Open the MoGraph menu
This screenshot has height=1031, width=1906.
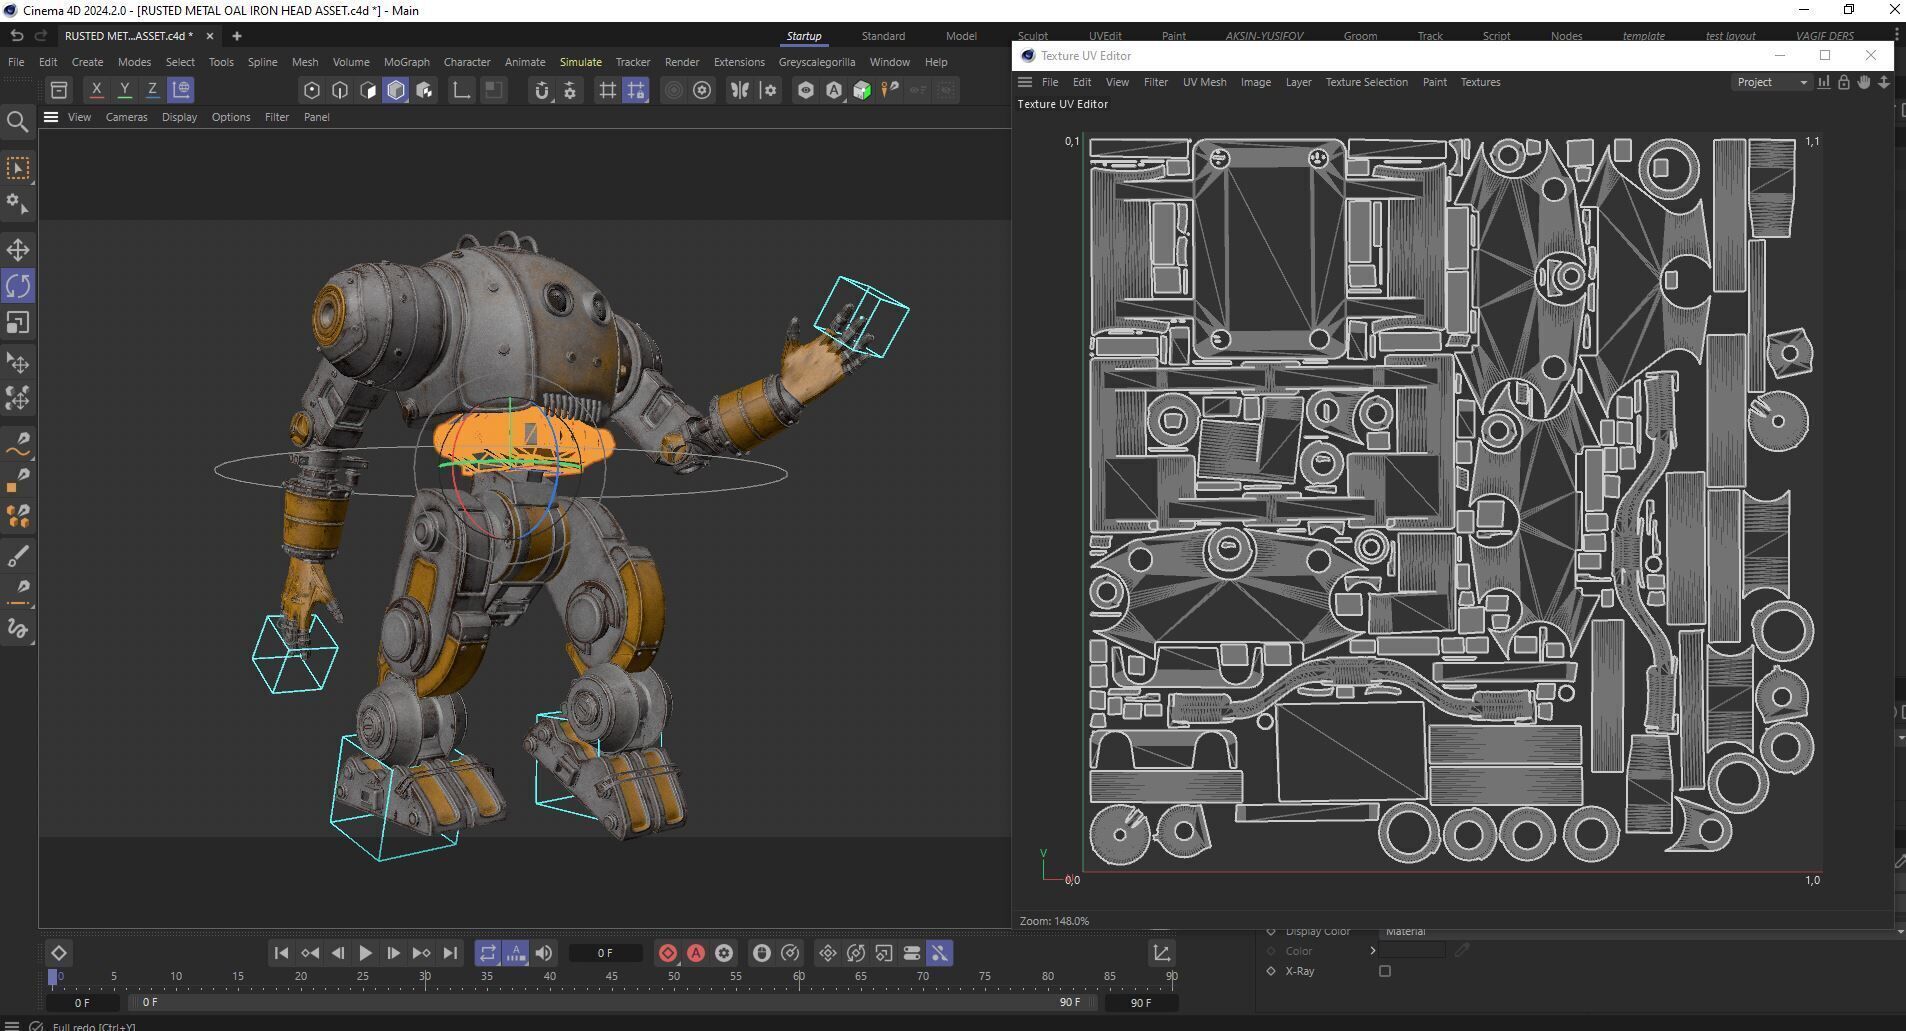406,62
